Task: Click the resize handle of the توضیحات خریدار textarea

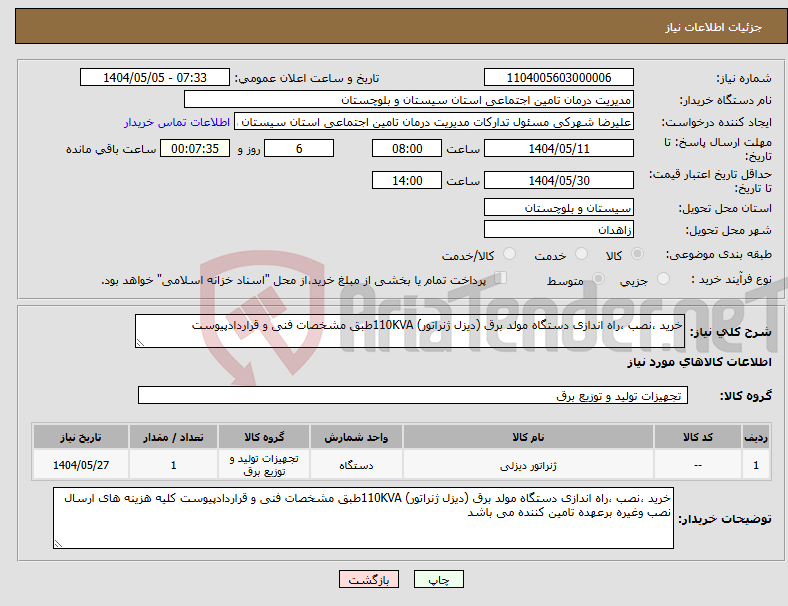Action: point(58,543)
